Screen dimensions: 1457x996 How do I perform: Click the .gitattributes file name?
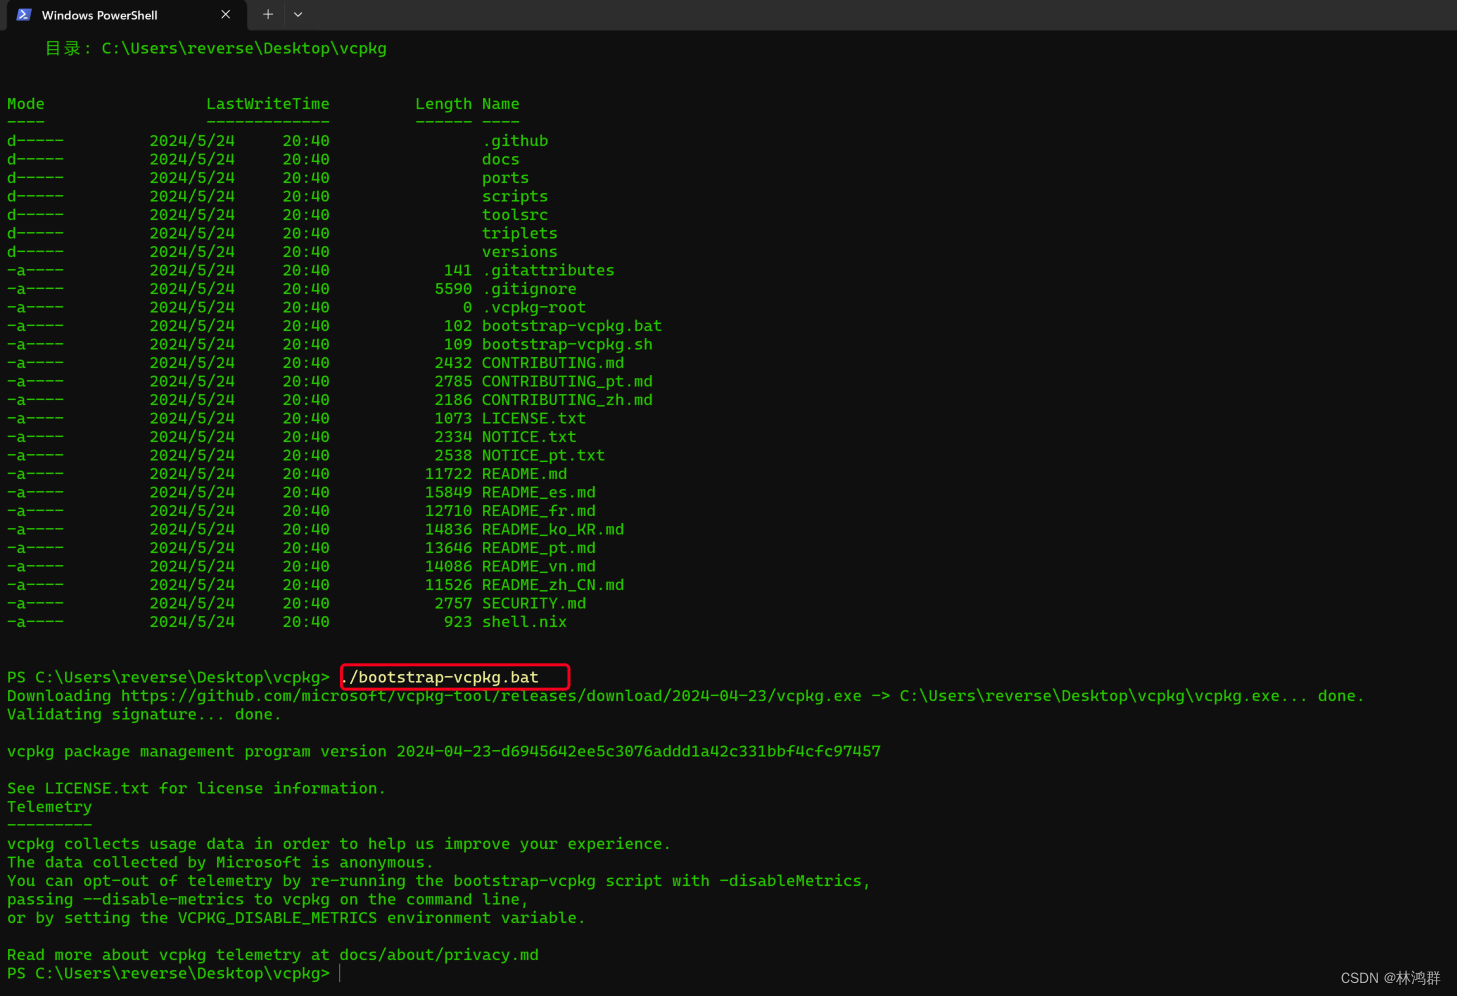tap(549, 270)
